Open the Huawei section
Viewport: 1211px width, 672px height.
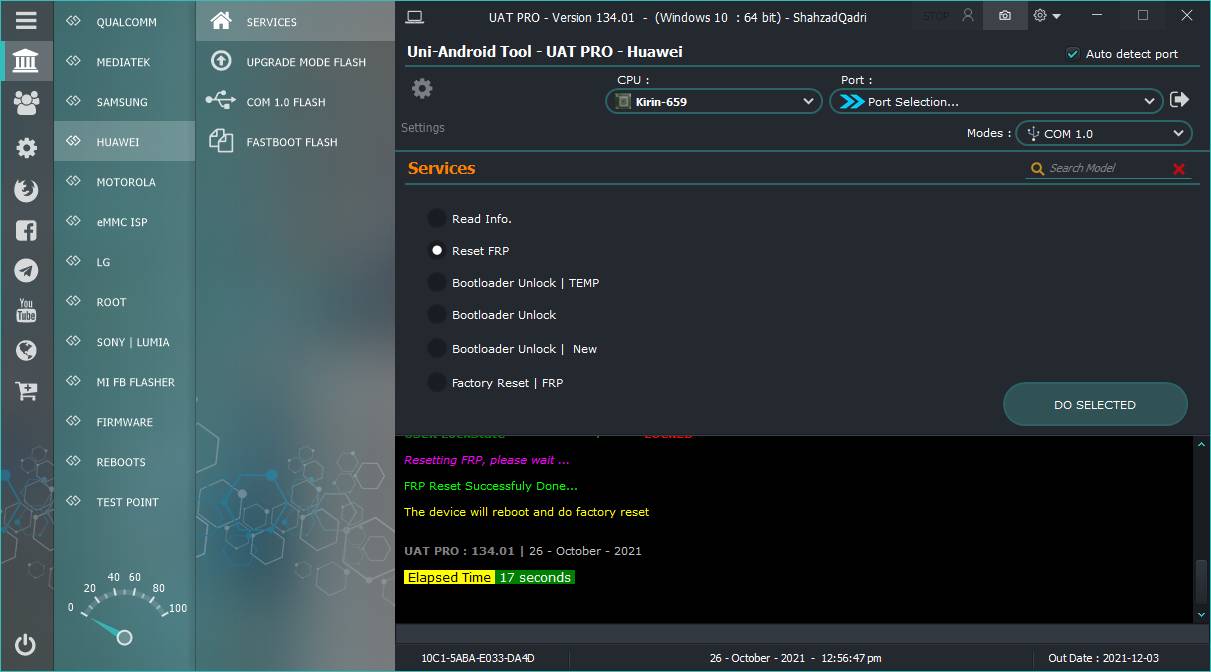[124, 141]
